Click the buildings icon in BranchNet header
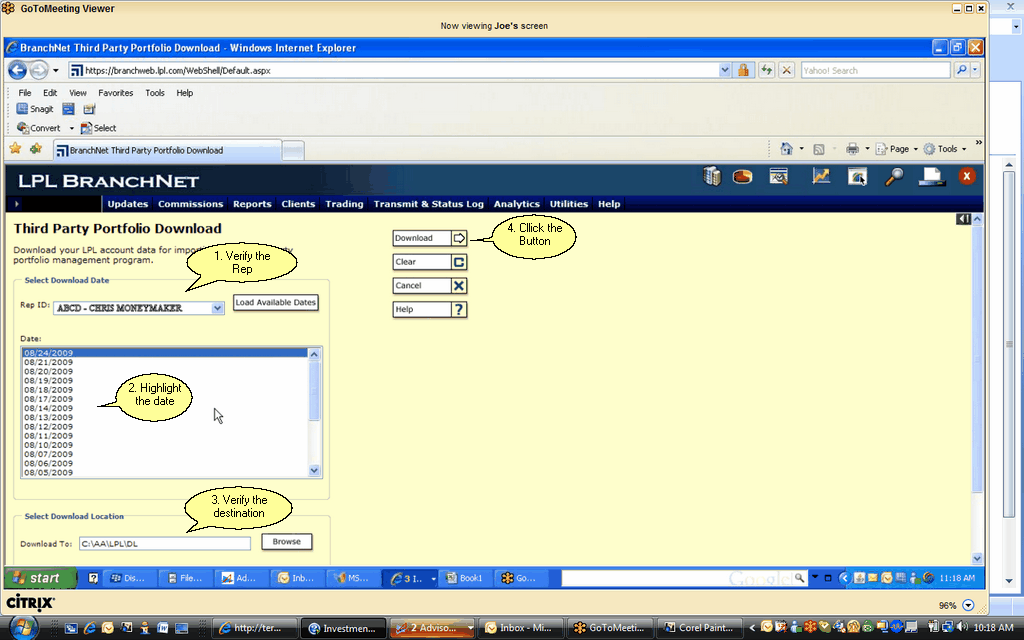This screenshot has height=640, width=1024. point(712,177)
